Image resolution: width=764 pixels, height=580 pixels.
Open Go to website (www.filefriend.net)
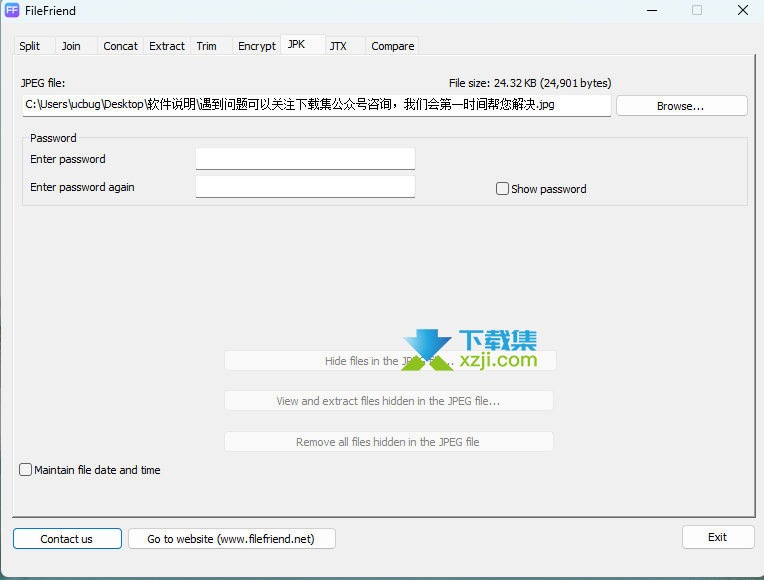pyautogui.click(x=231, y=539)
